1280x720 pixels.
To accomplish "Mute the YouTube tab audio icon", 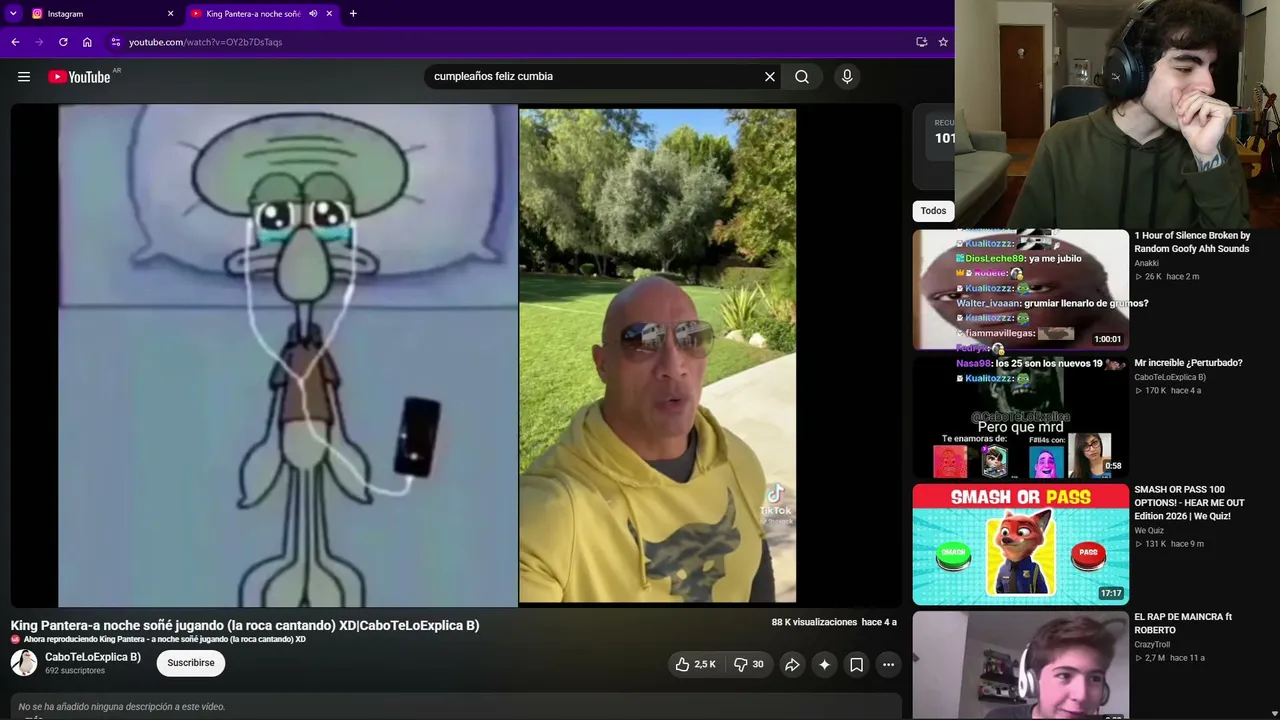I will [x=313, y=14].
